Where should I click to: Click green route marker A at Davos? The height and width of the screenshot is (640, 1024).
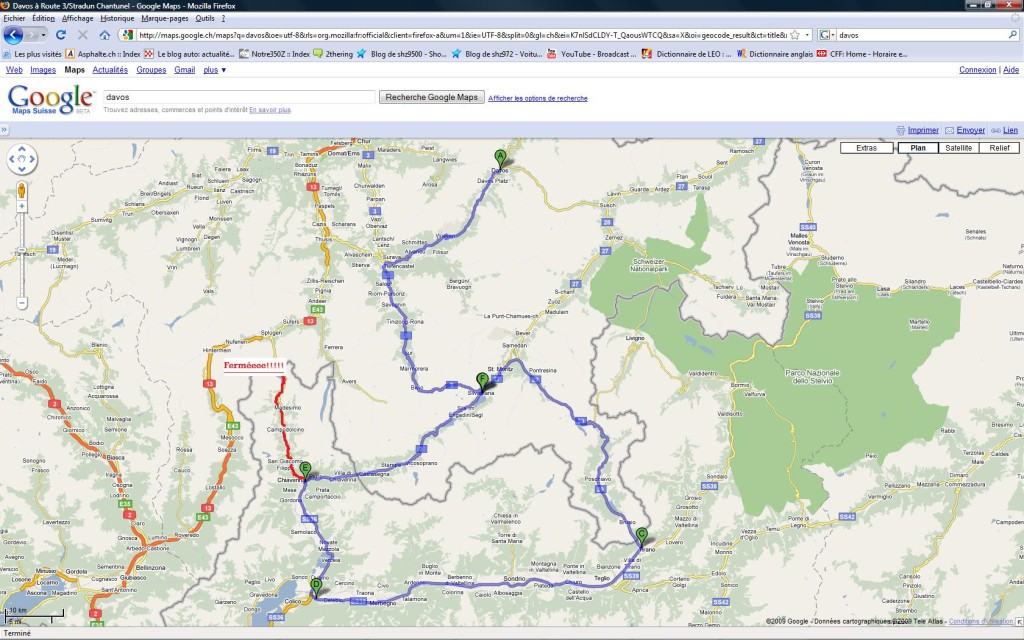[500, 156]
